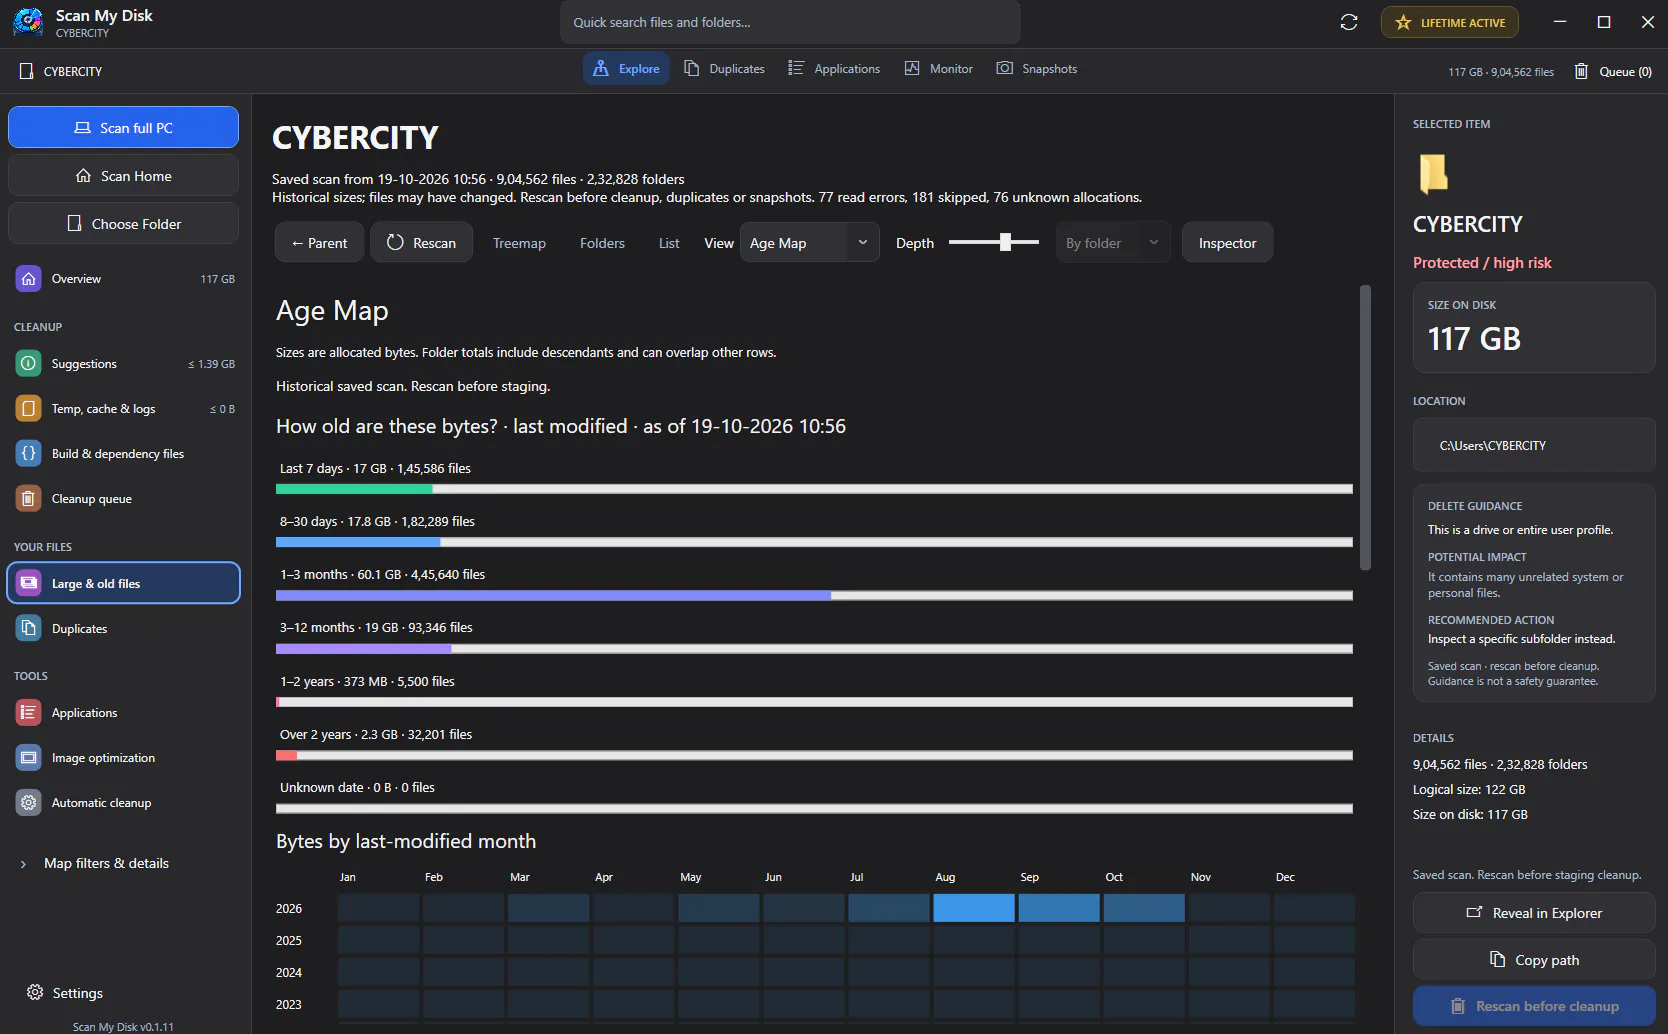Click the Age Map vertical scrollbar
The height and width of the screenshot is (1034, 1668).
pos(1365,428)
